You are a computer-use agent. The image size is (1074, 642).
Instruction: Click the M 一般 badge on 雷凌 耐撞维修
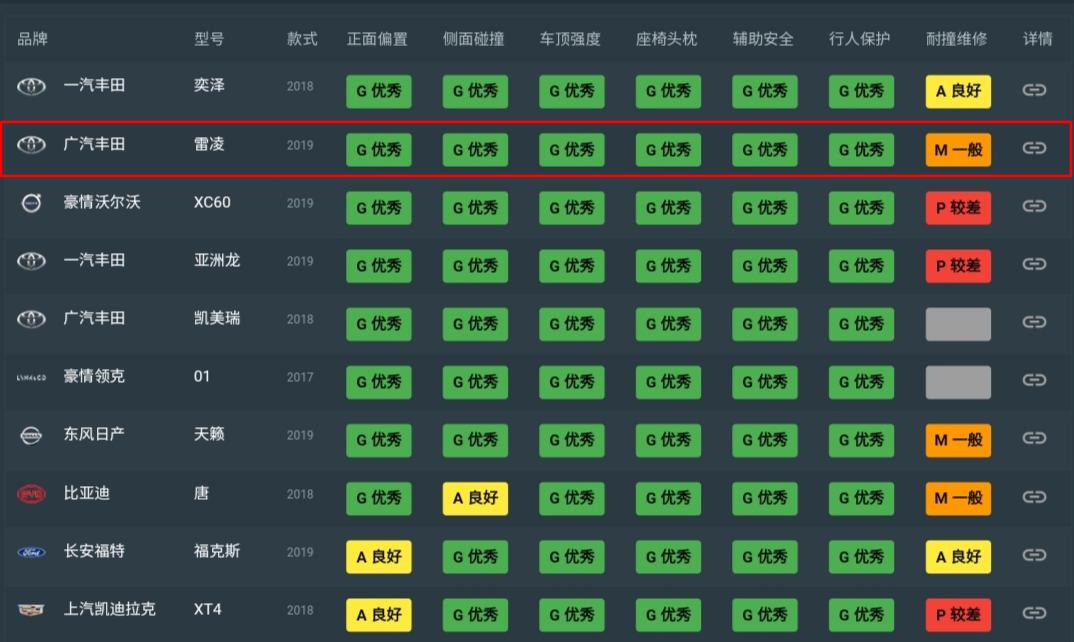pyautogui.click(x=957, y=149)
